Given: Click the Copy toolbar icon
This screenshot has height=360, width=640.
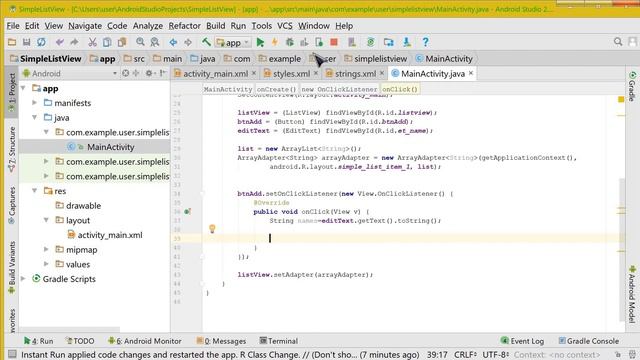Looking at the screenshot, I should click(x=107, y=42).
